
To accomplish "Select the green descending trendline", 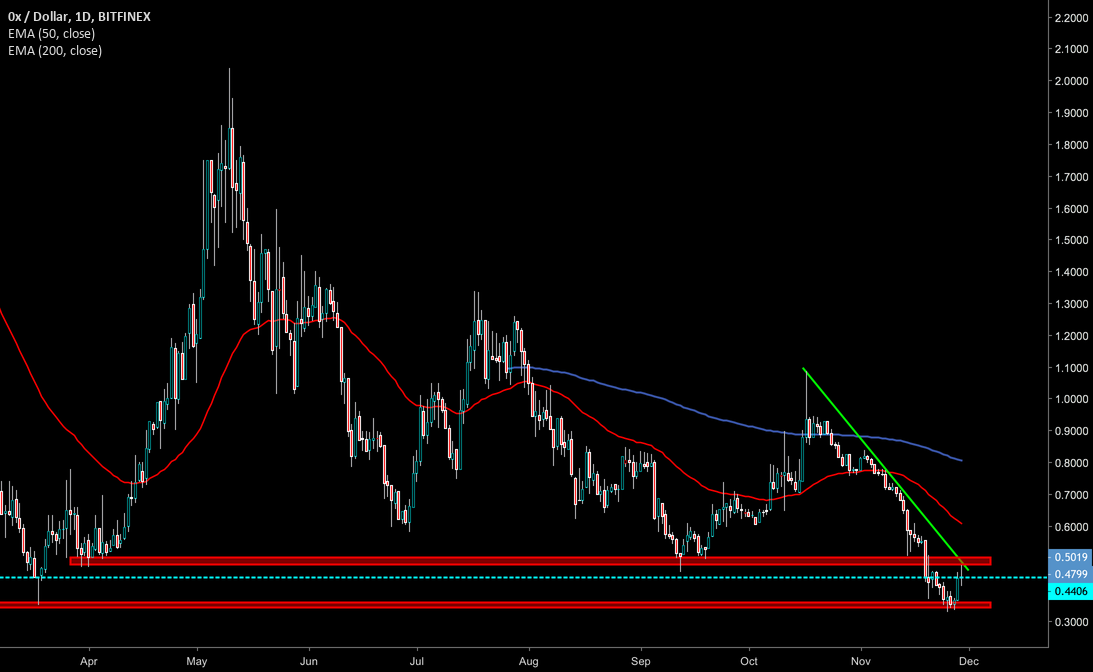I will 884,467.
